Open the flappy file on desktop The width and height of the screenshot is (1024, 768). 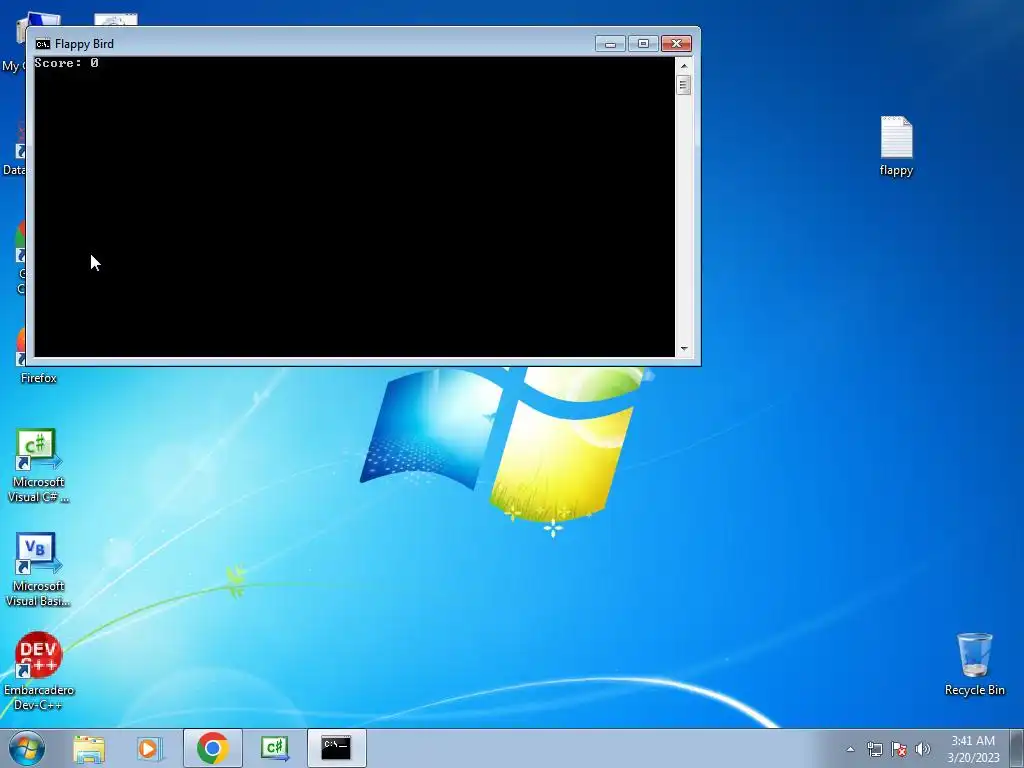click(x=896, y=146)
